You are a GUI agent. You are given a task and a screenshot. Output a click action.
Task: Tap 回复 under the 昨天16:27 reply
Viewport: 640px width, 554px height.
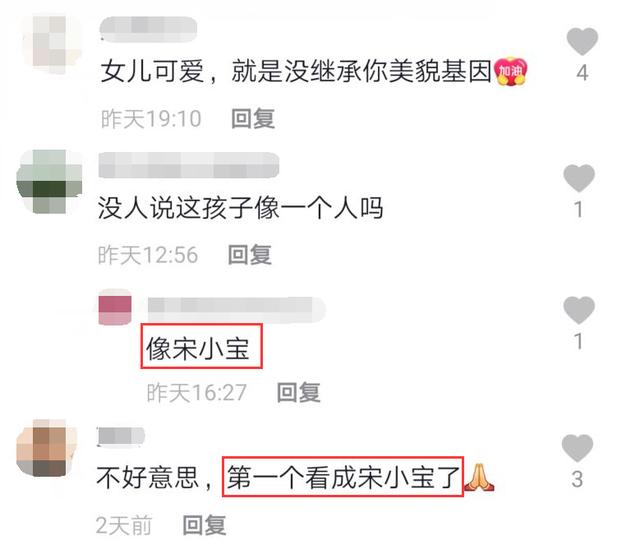coord(299,392)
